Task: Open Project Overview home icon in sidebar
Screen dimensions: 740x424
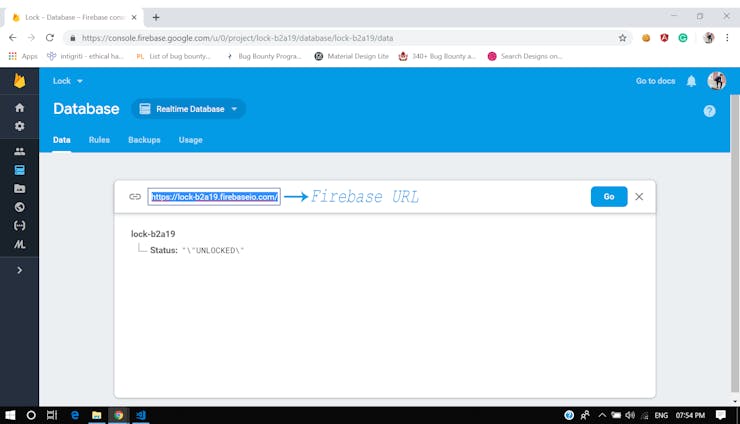Action: pos(19,108)
